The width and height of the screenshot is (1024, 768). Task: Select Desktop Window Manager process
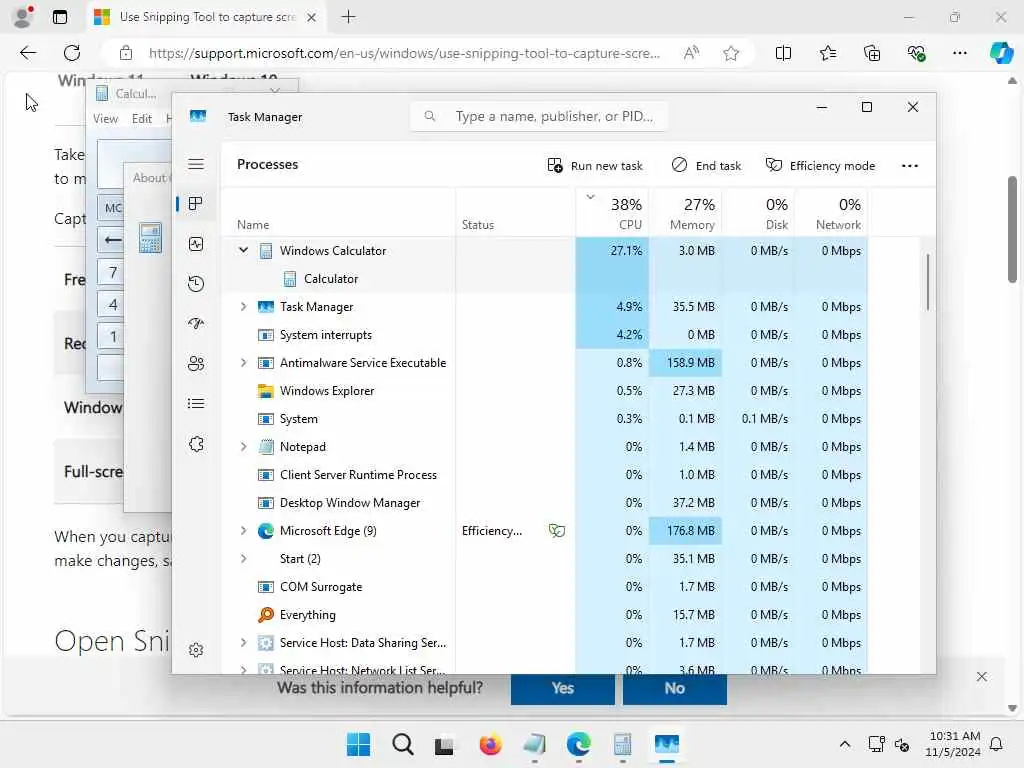[545, 503]
